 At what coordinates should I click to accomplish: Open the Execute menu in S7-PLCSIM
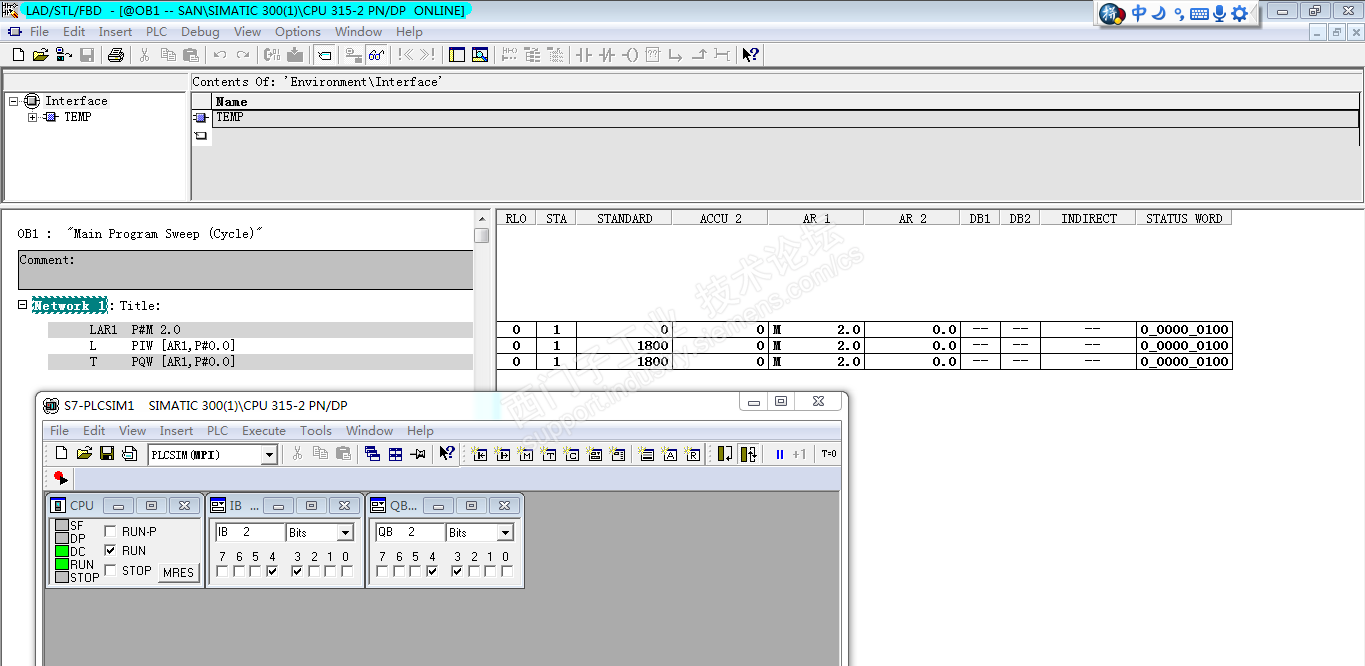click(x=264, y=431)
